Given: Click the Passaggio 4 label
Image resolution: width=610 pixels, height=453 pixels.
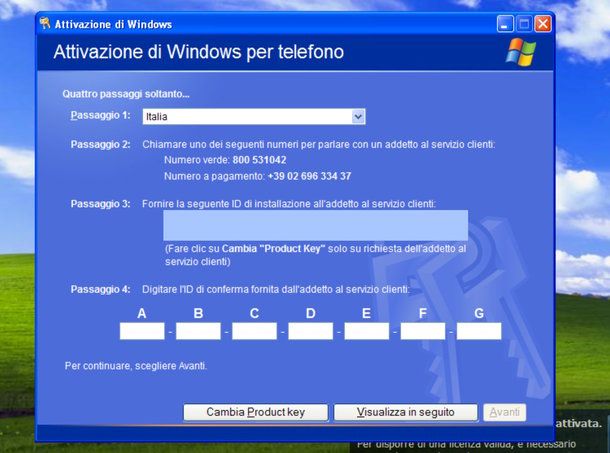Looking at the screenshot, I should coord(100,290).
